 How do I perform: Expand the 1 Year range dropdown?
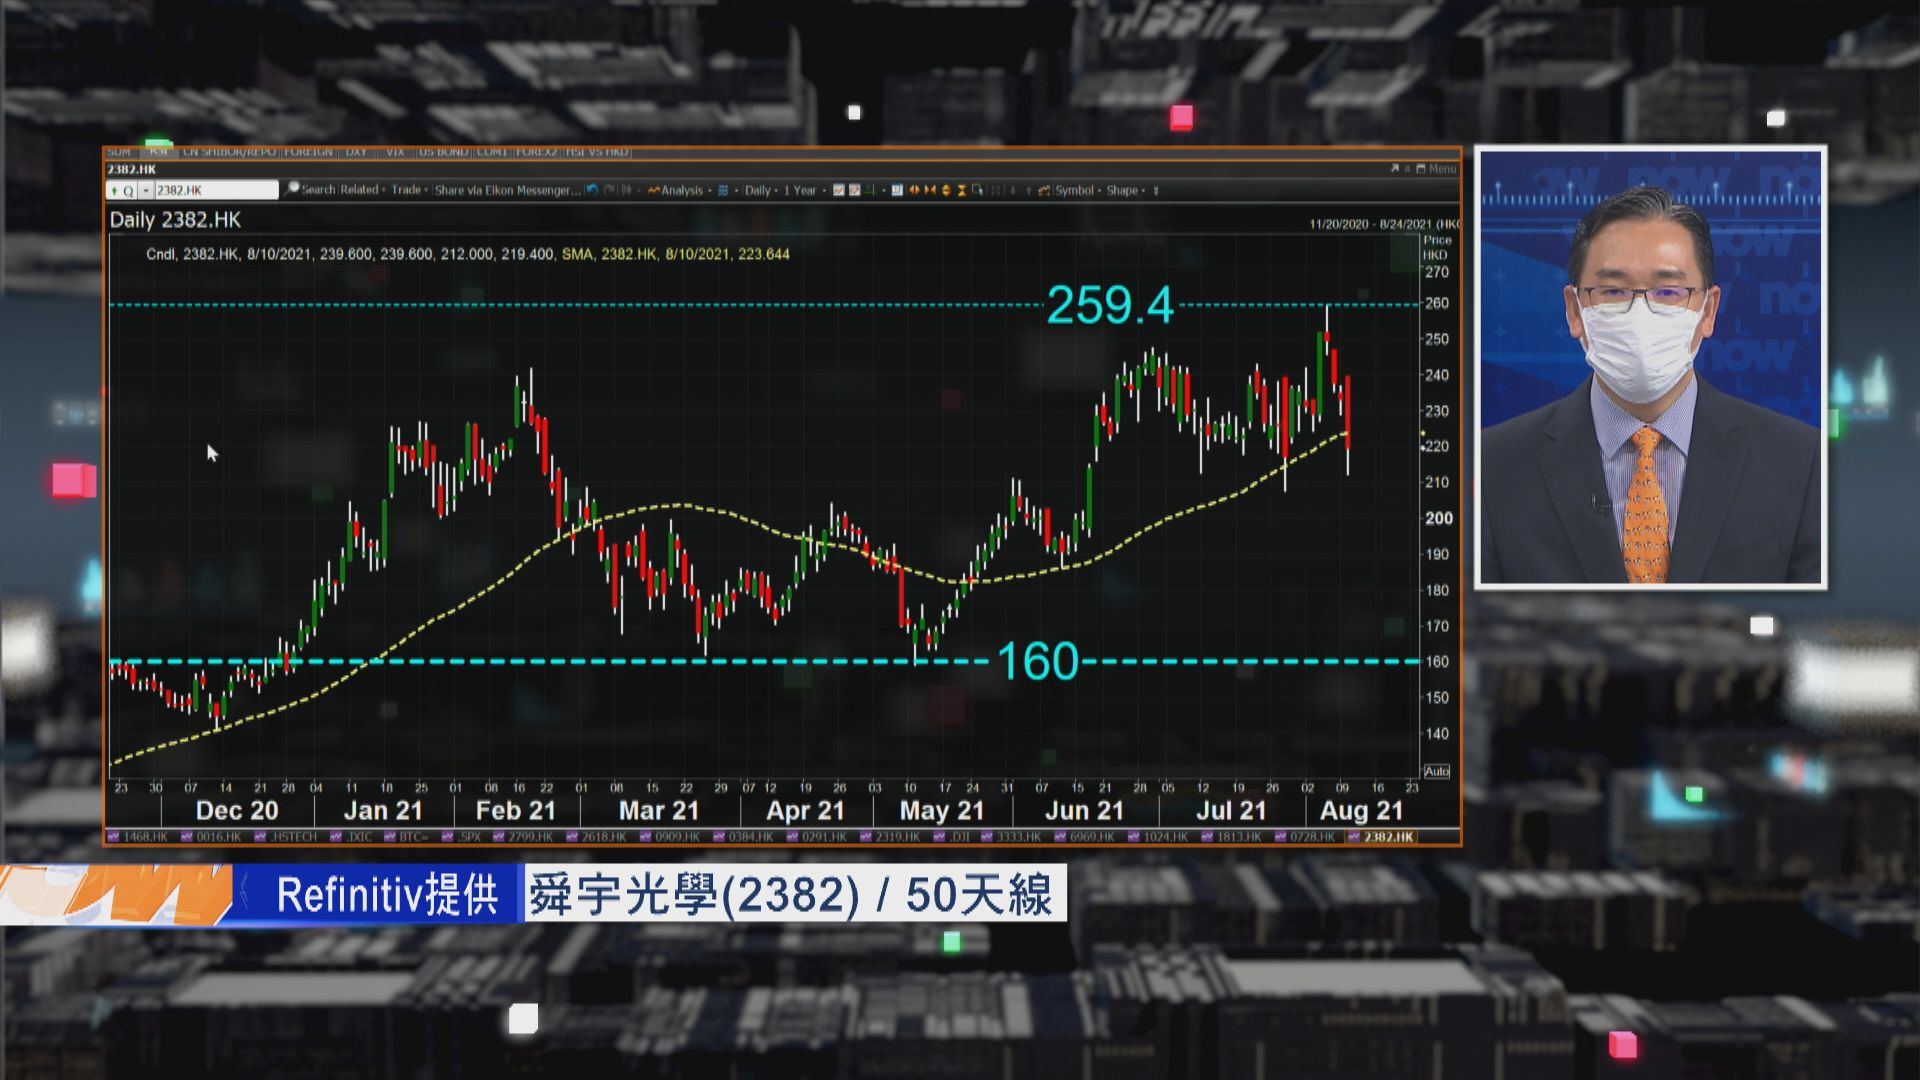click(801, 190)
